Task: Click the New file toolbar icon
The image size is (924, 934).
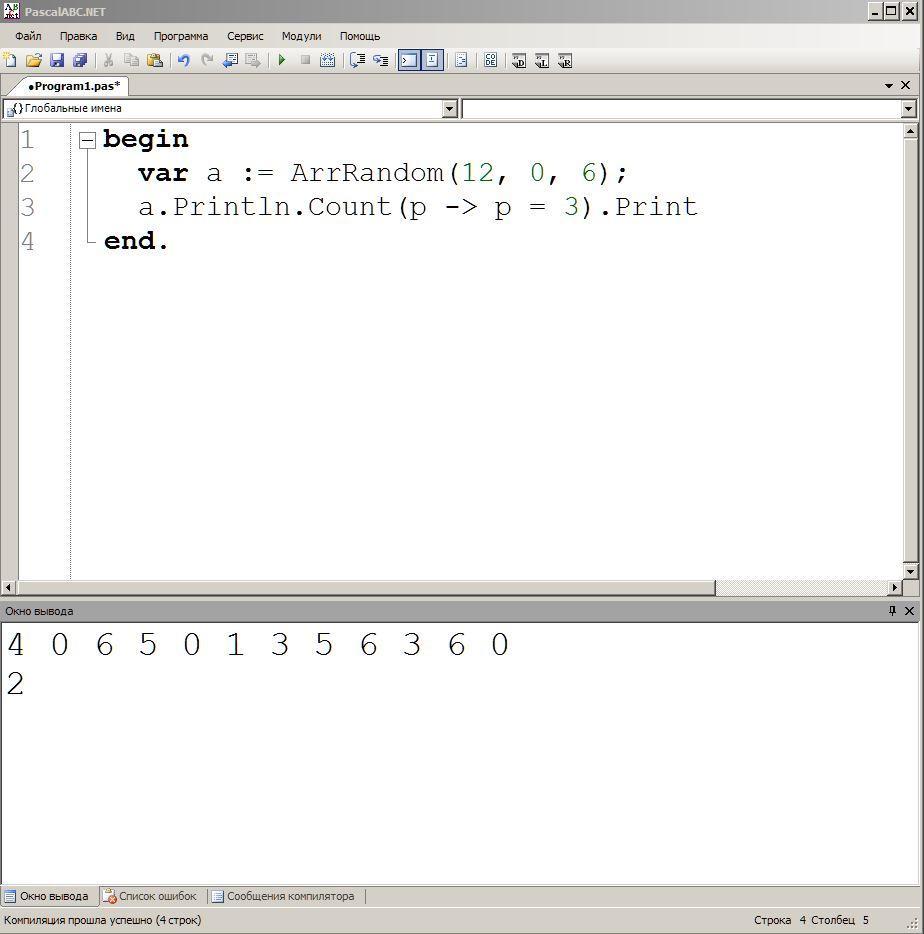Action: click(10, 60)
